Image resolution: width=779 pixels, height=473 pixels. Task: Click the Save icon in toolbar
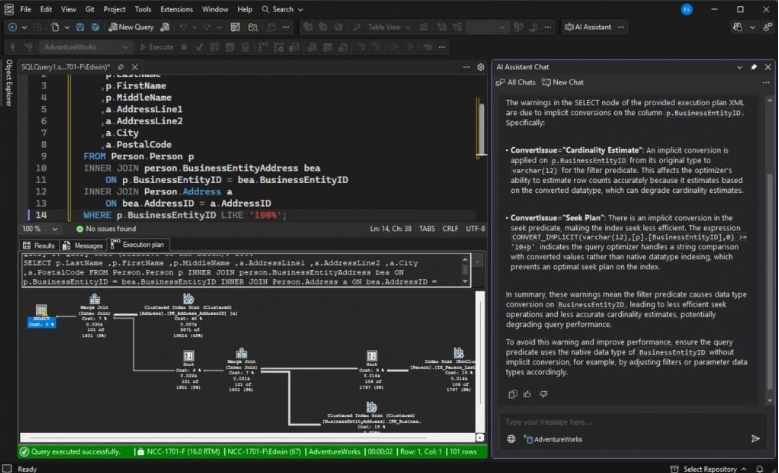[x=80, y=27]
